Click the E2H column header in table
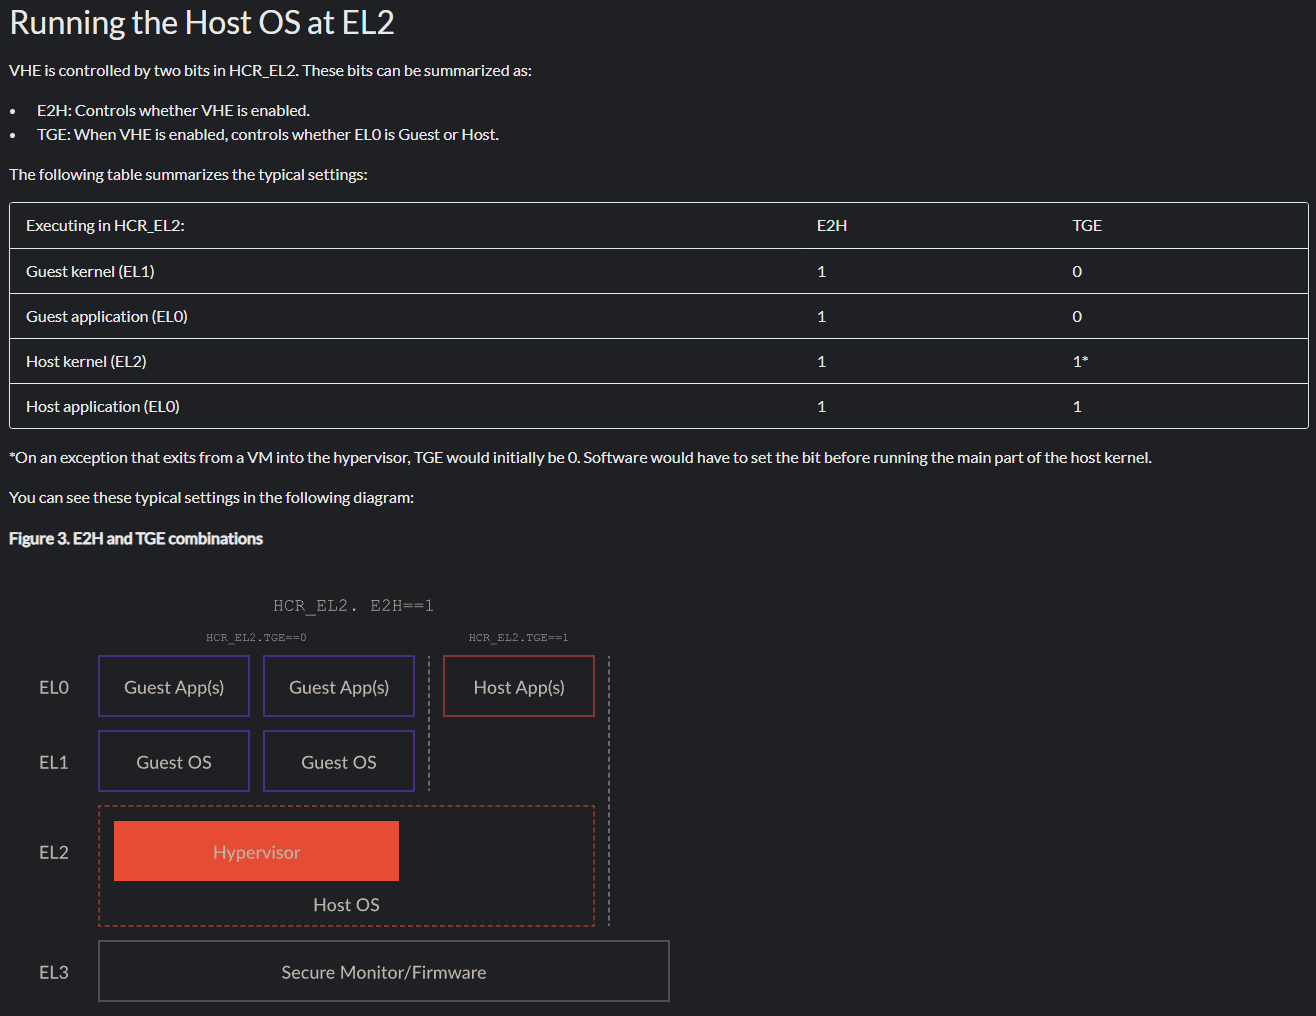The width and height of the screenshot is (1316, 1016). point(831,226)
